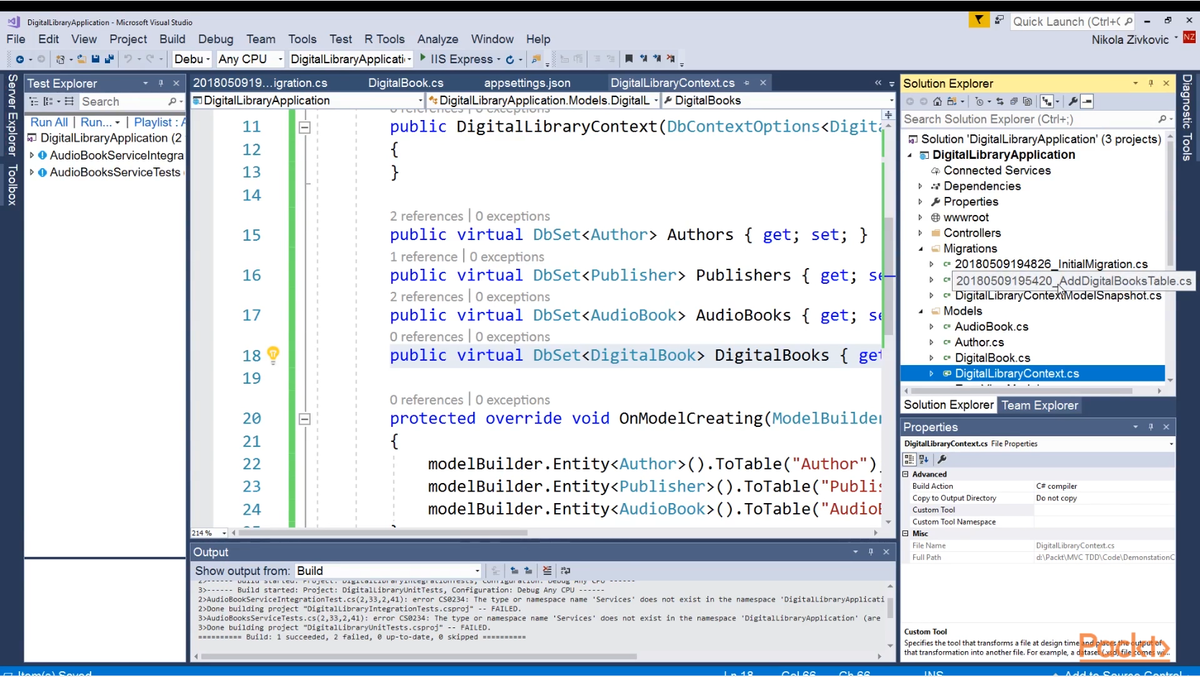Click the feedback icon beside Quick Launch
This screenshot has height=677, width=1200.
[x=998, y=20]
